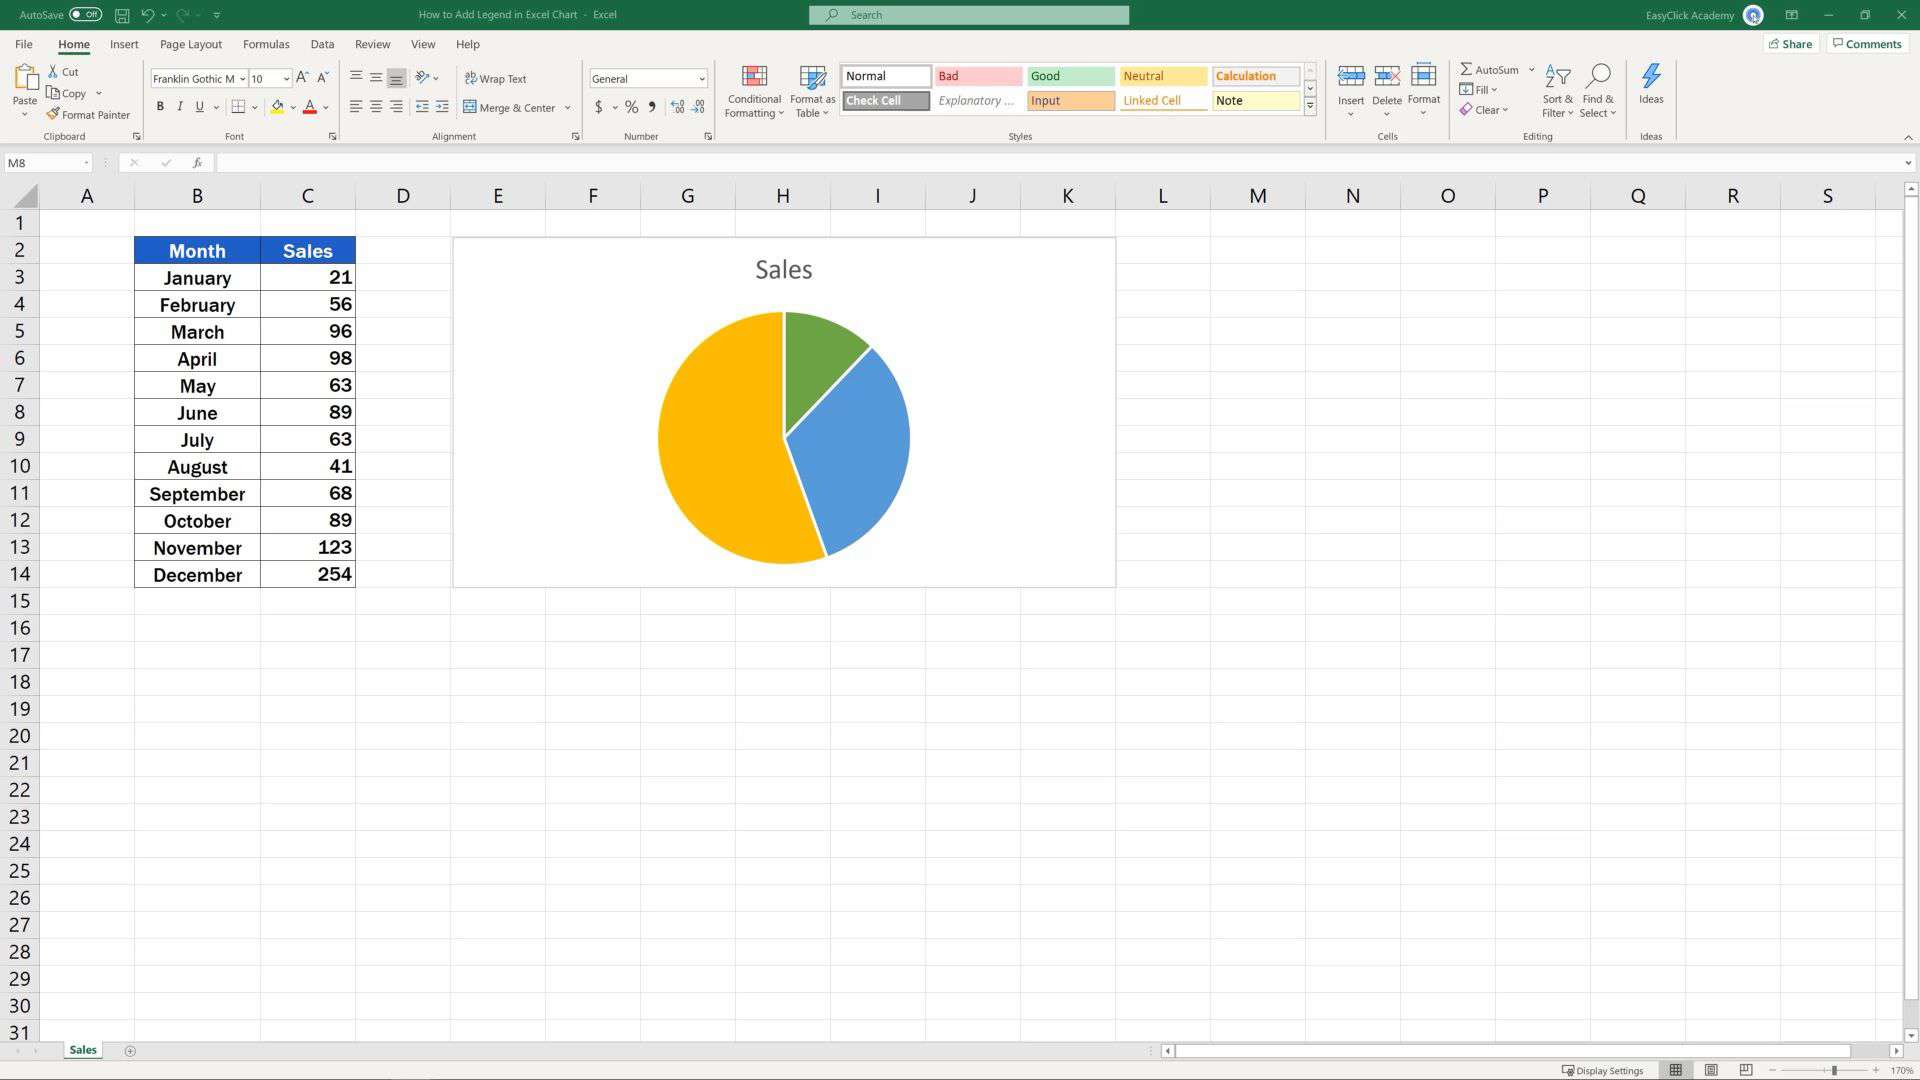
Task: Toggle Italic formatting
Action: [x=180, y=107]
